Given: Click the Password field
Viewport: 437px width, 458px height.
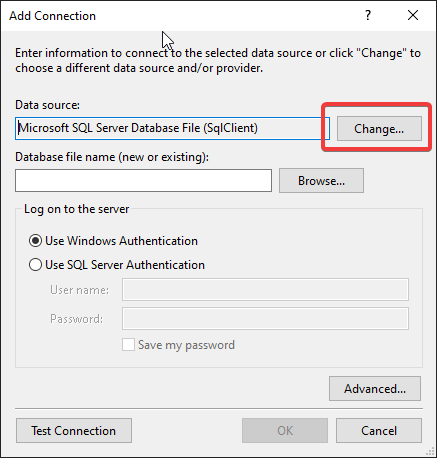Looking at the screenshot, I should 265,319.
